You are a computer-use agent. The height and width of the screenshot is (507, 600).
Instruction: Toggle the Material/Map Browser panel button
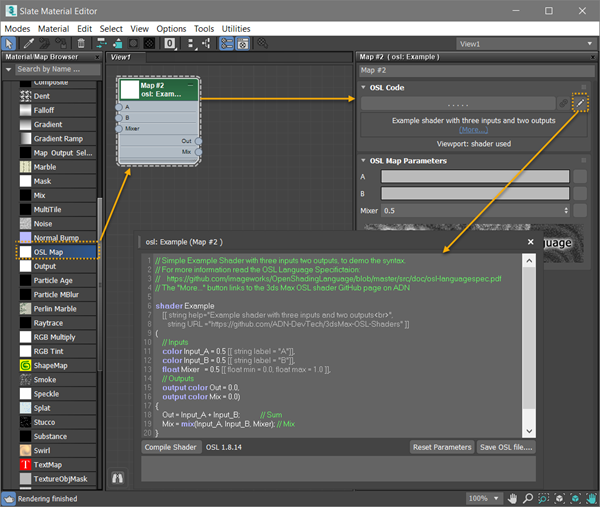click(227, 44)
